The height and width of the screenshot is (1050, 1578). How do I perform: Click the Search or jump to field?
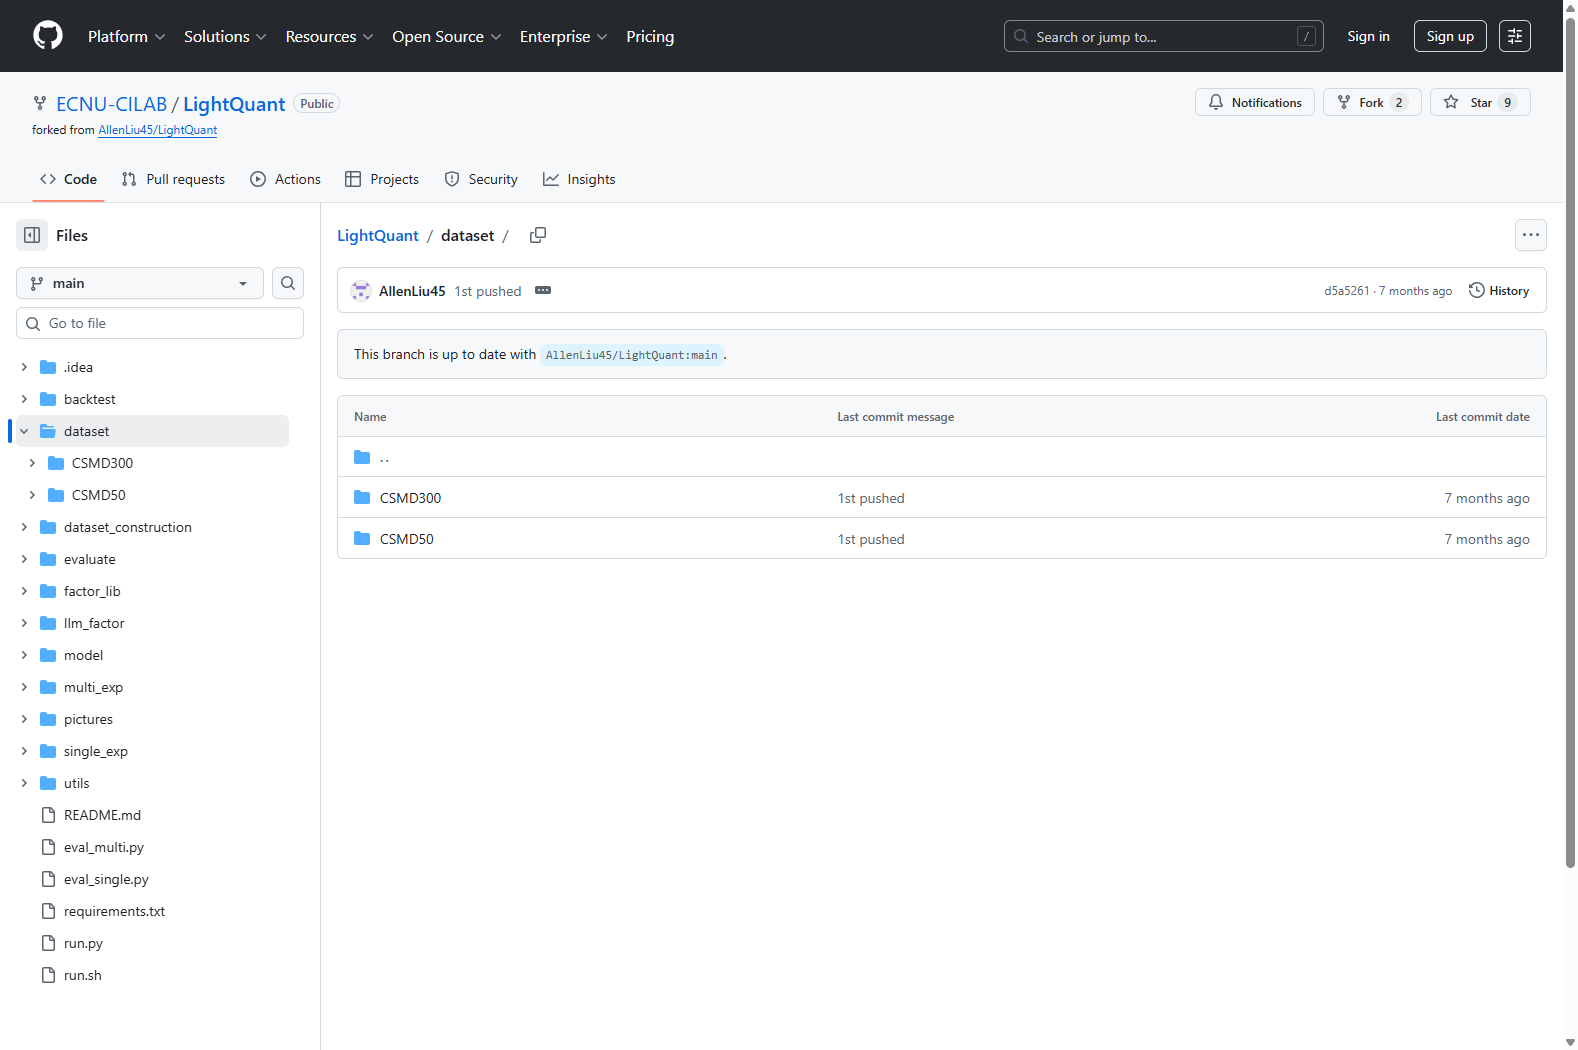coord(1164,36)
